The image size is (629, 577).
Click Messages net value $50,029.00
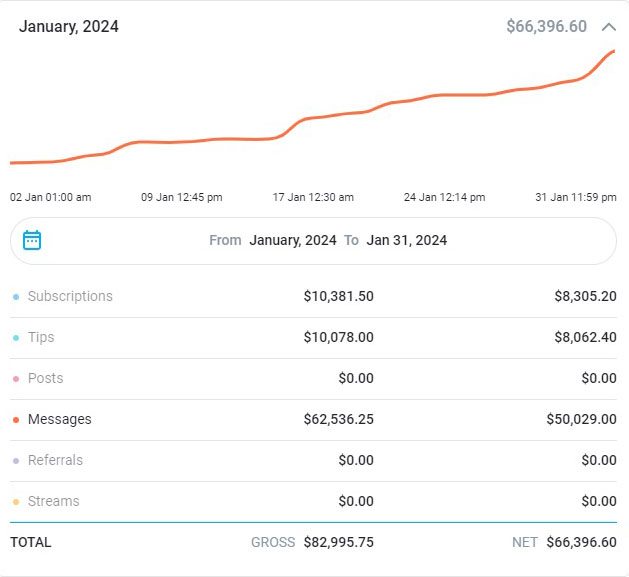(x=581, y=419)
